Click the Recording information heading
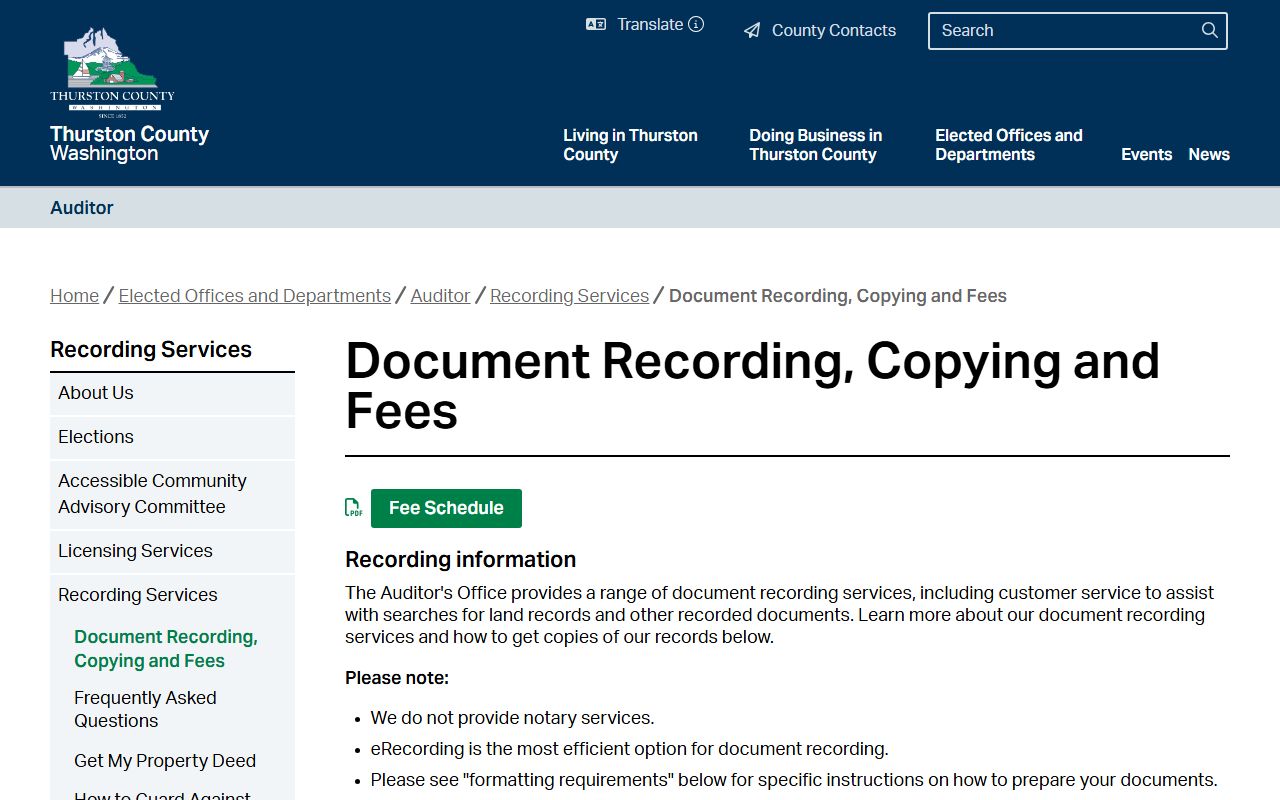 pos(460,559)
